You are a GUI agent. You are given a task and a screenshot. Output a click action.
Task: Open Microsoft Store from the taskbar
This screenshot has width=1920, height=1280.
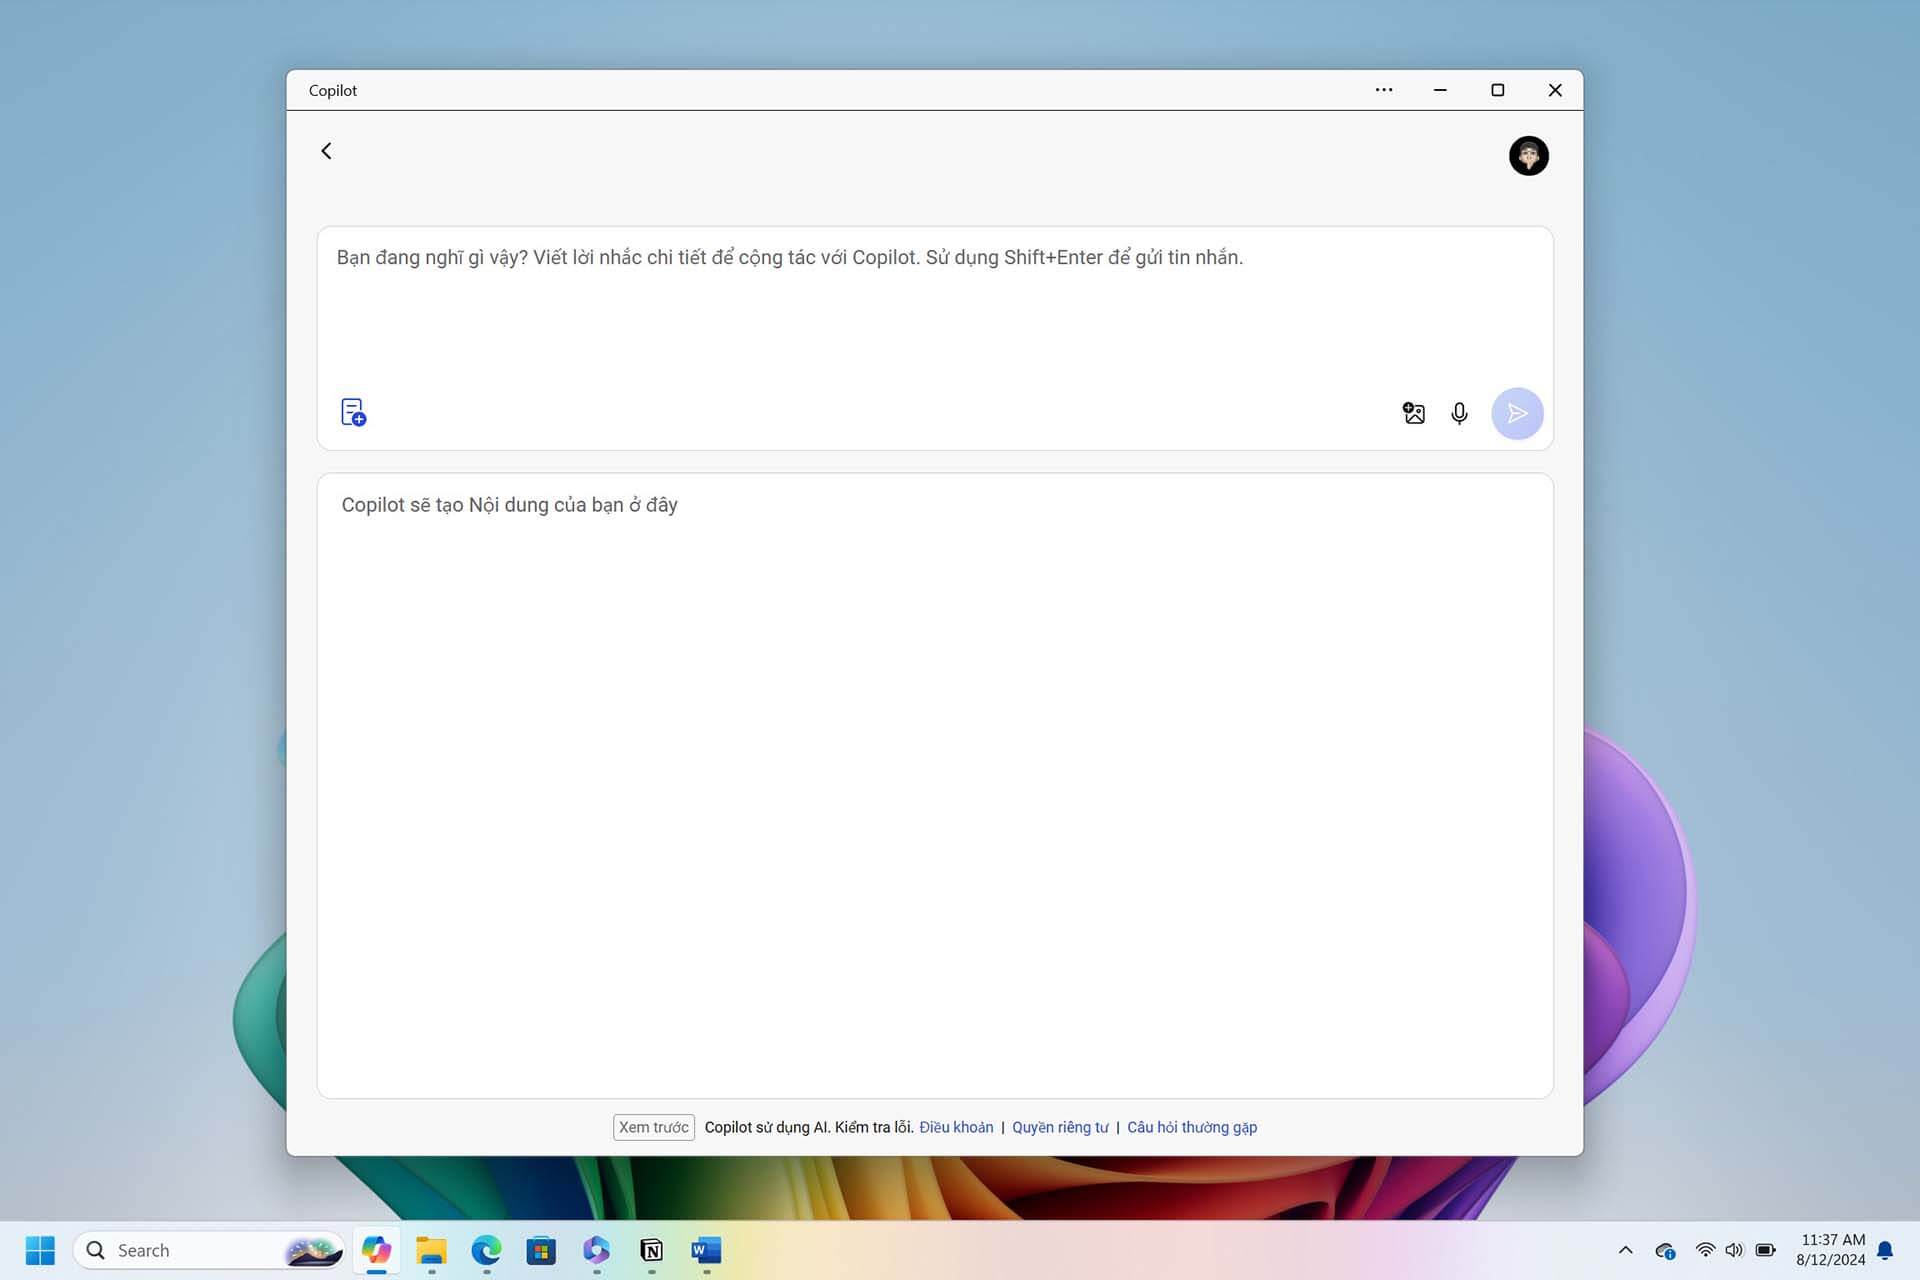coord(541,1250)
